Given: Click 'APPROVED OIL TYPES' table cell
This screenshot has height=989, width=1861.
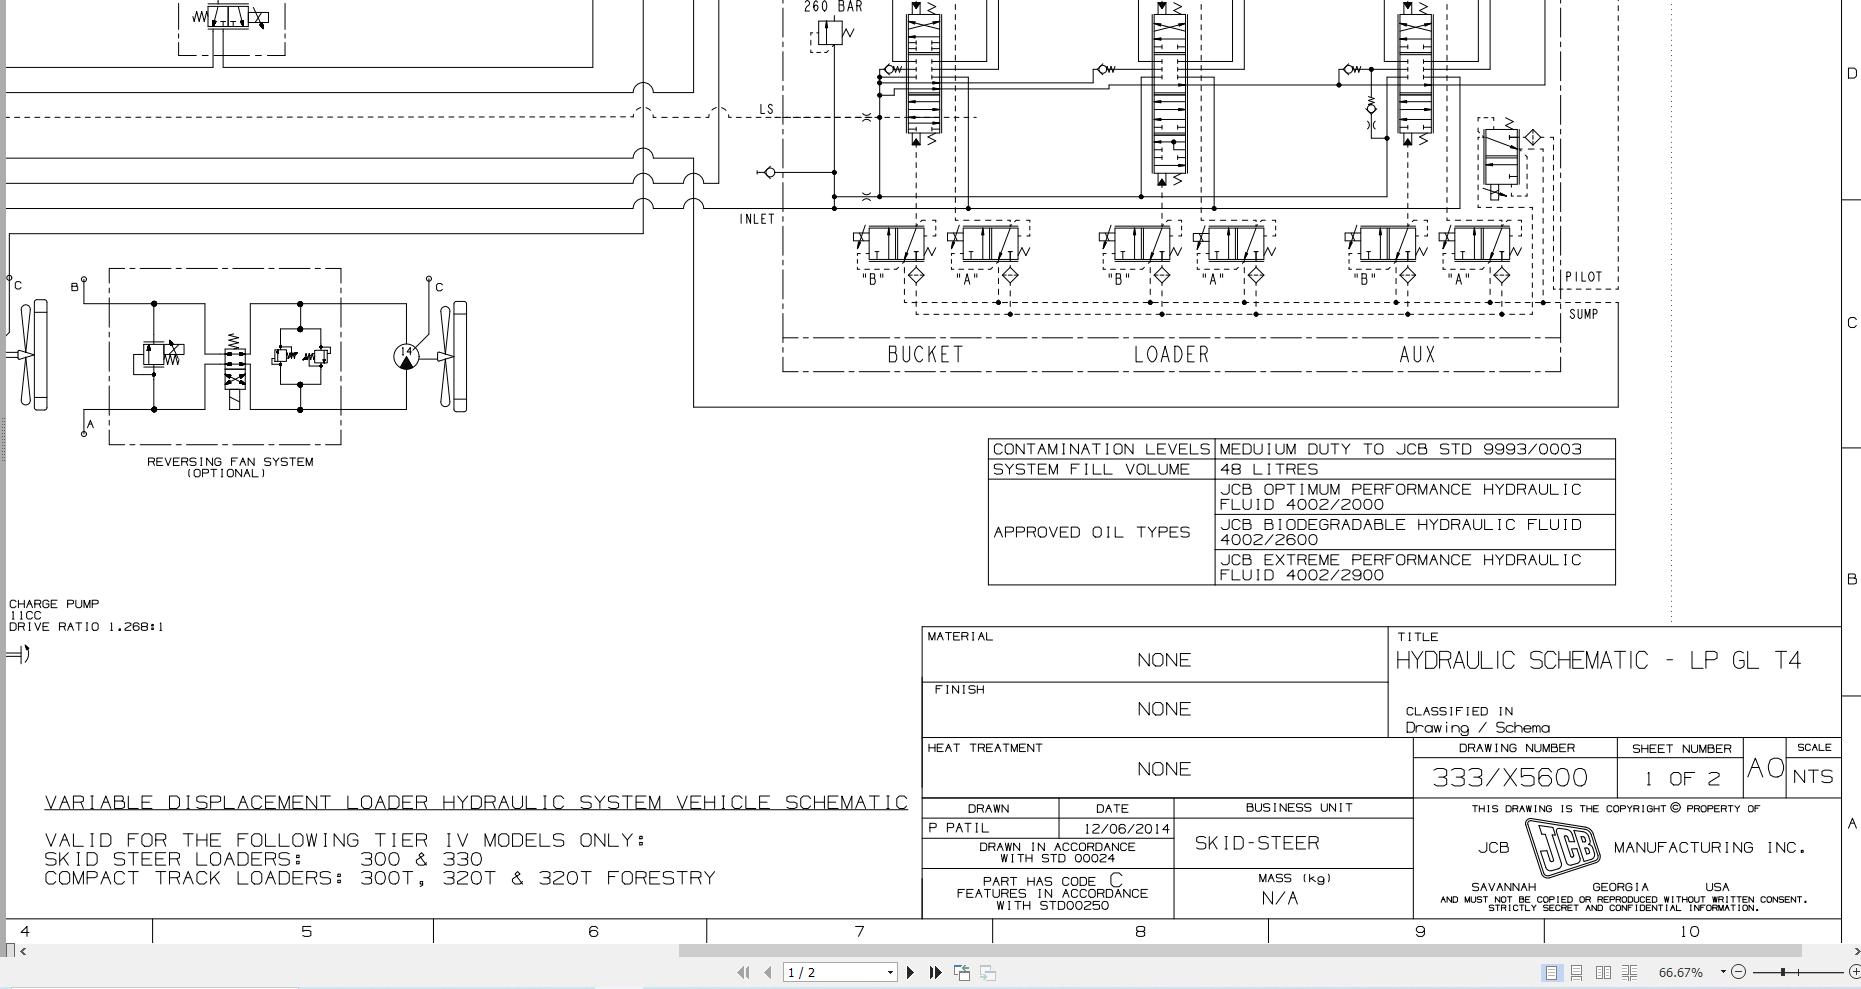Looking at the screenshot, I should point(1101,532).
